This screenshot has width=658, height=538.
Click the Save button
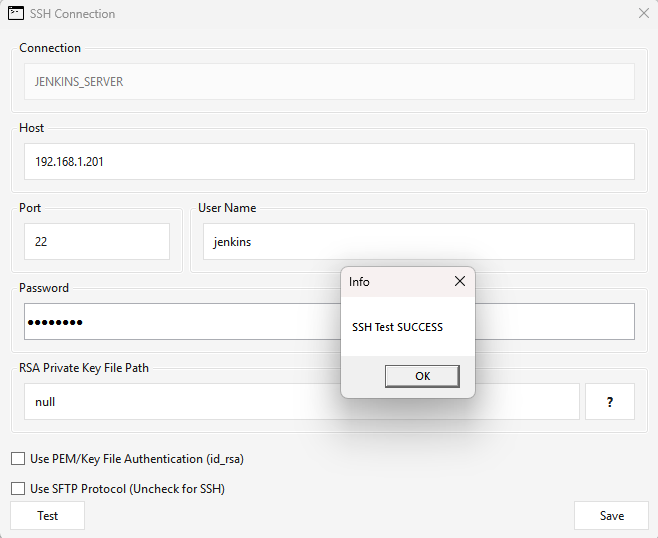click(611, 515)
